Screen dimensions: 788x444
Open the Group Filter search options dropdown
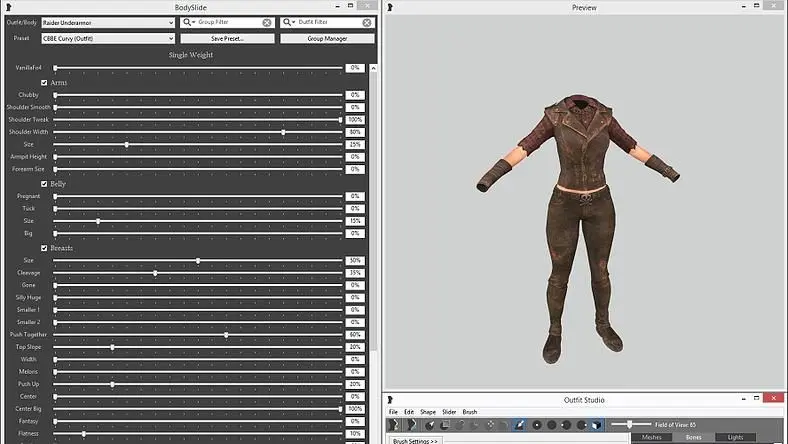(189, 22)
